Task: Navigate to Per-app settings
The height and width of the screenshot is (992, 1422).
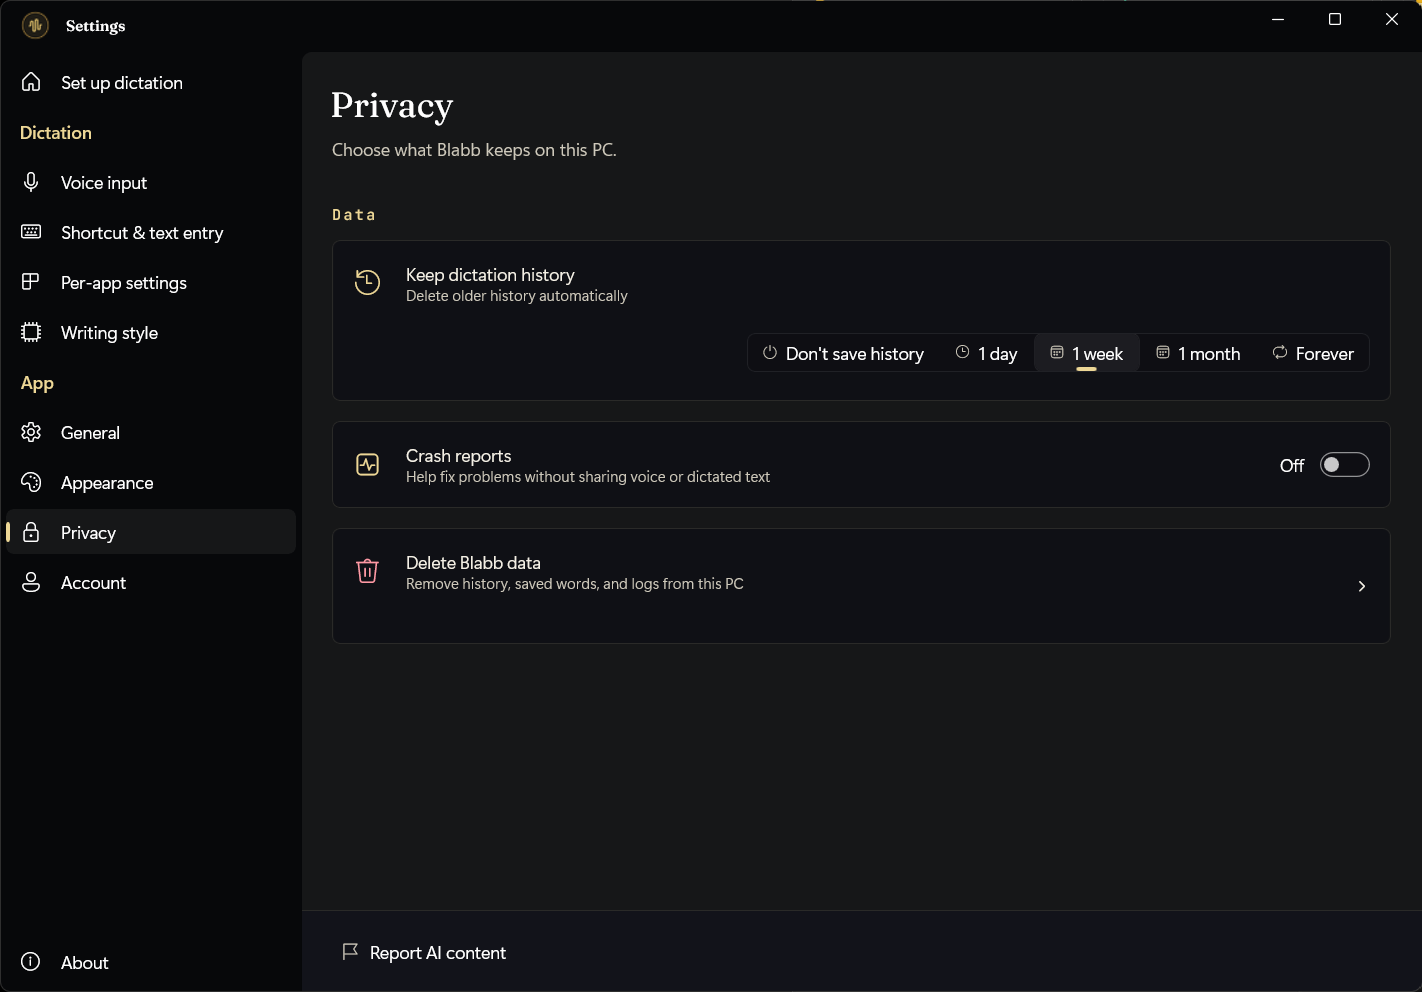Action: 151,282
